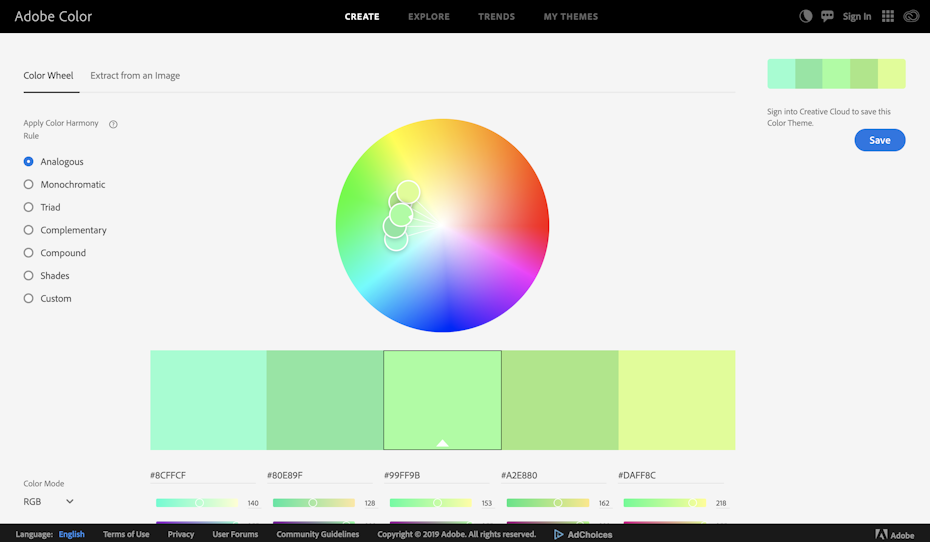This screenshot has width=930, height=542.
Task: Click the red slider handle at 140
Action: click(199, 503)
